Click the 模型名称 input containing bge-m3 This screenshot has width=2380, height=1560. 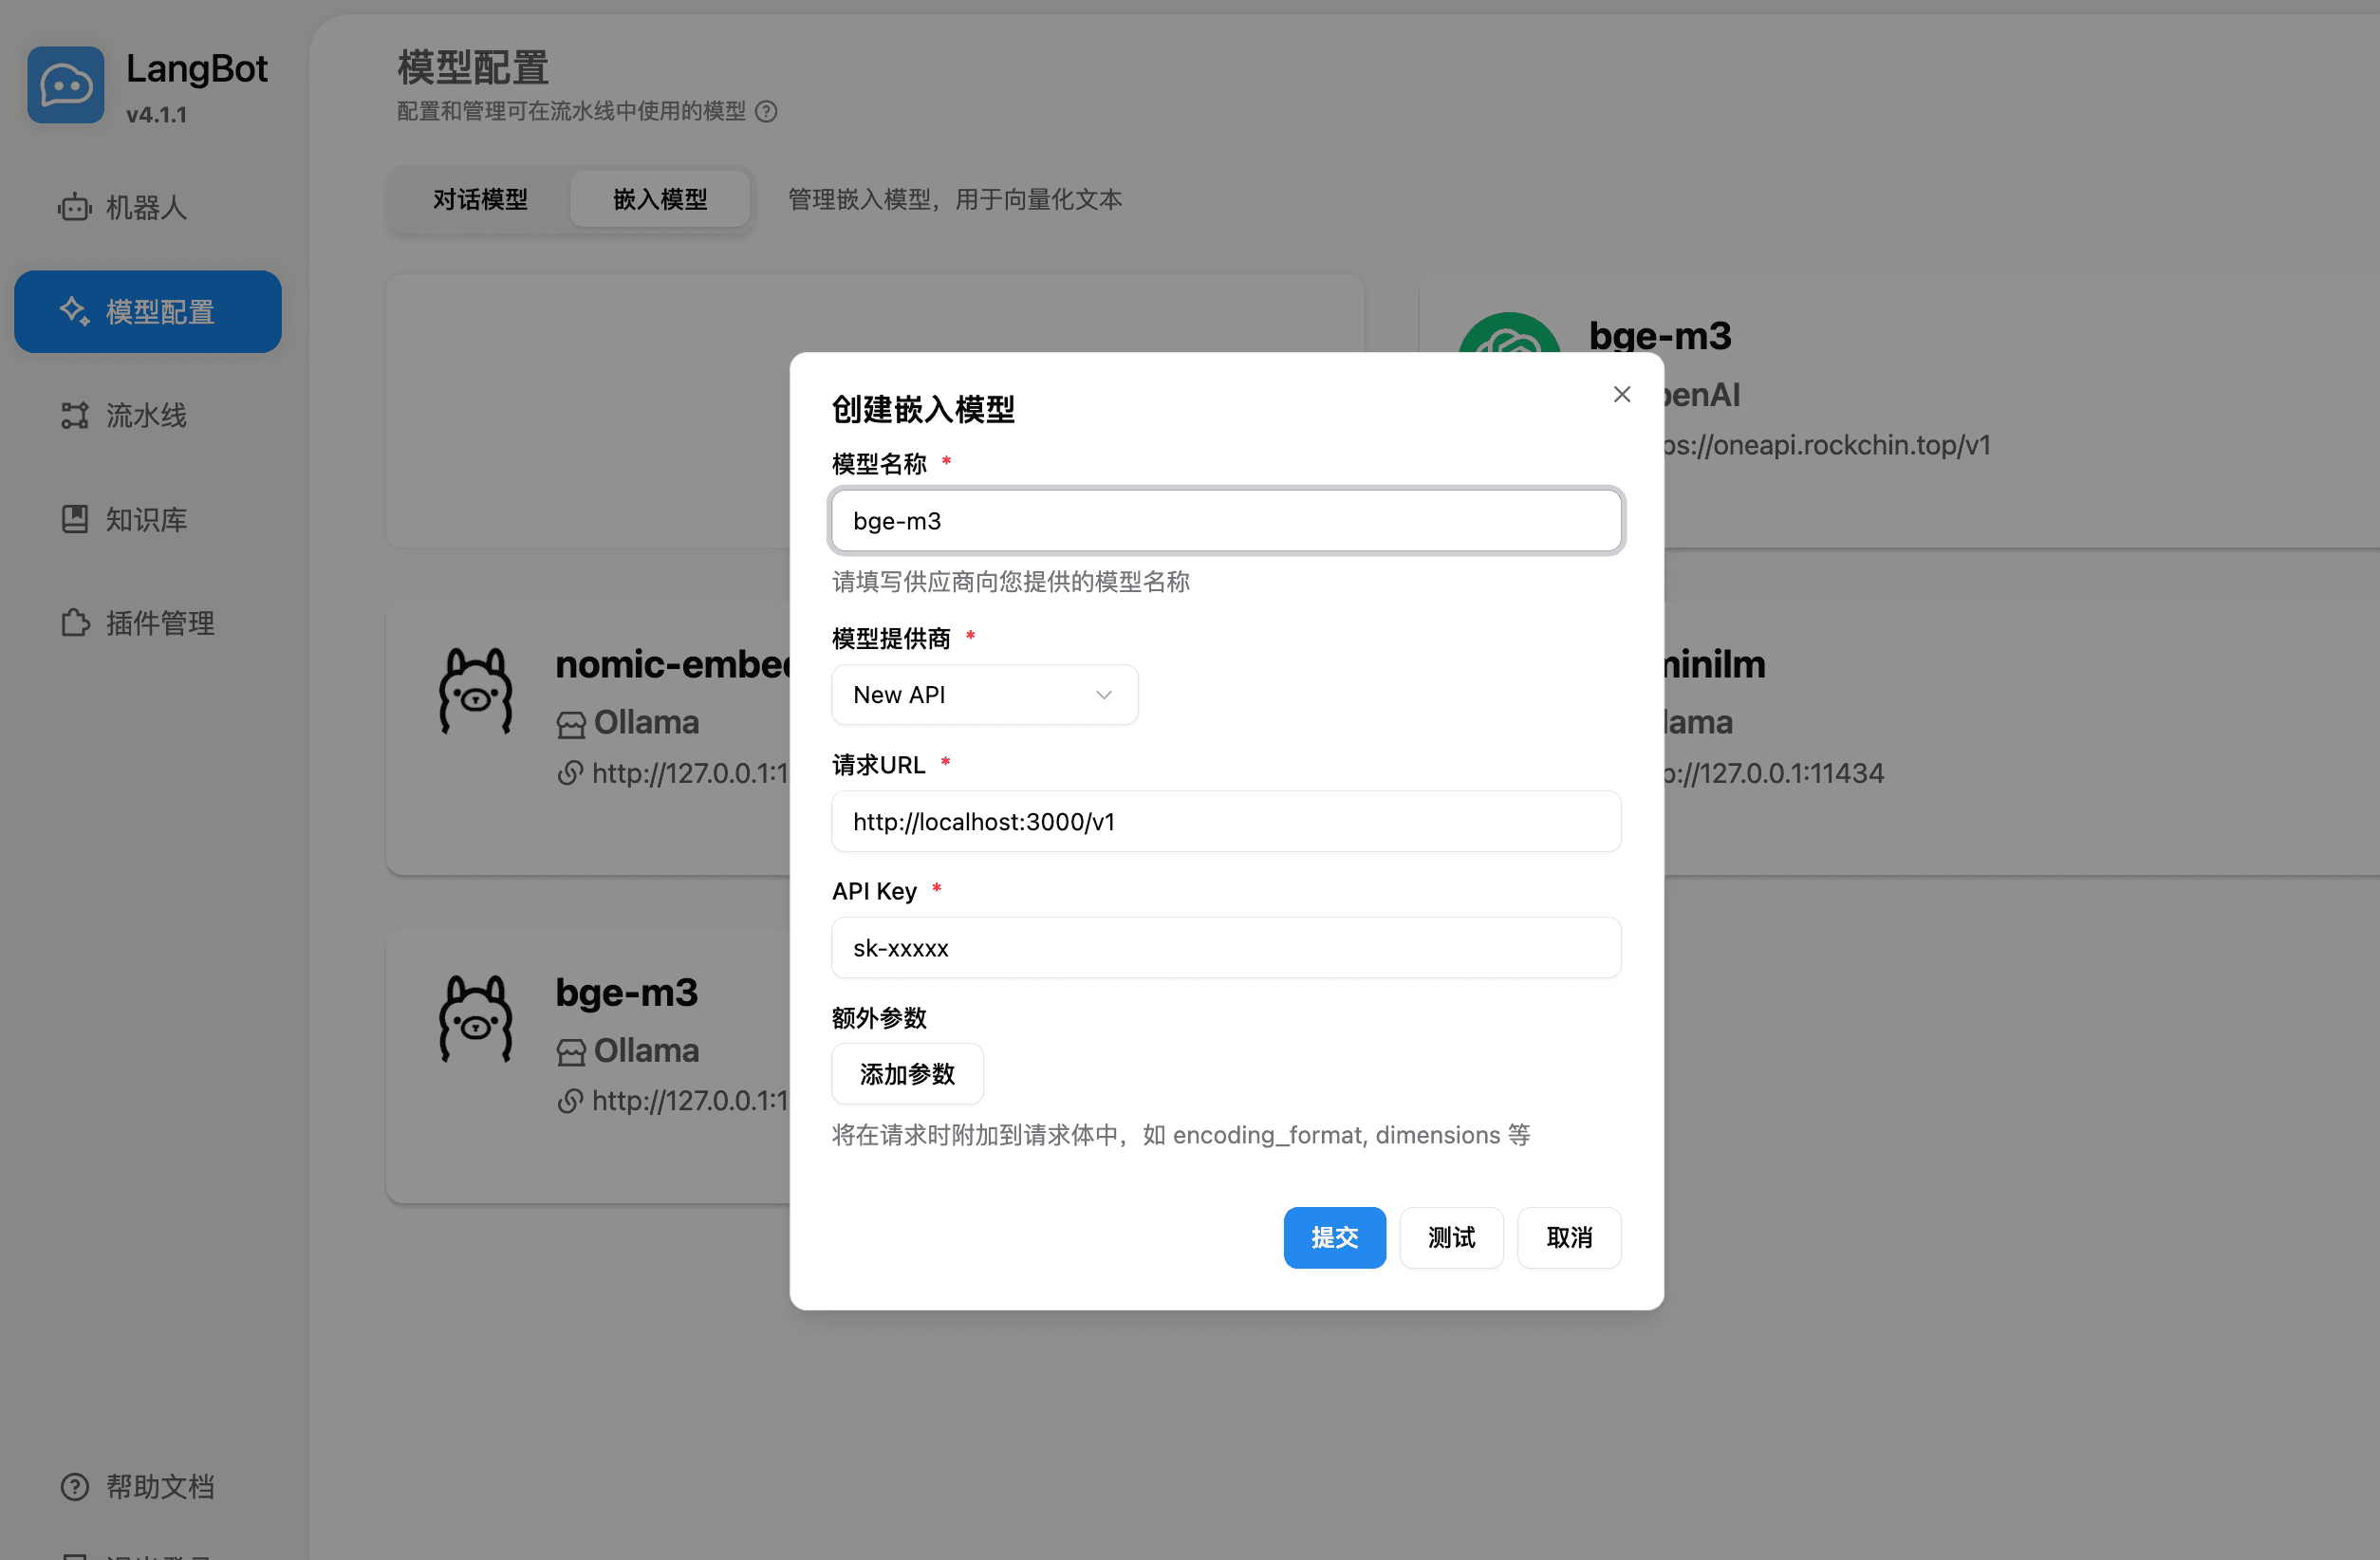1227,520
